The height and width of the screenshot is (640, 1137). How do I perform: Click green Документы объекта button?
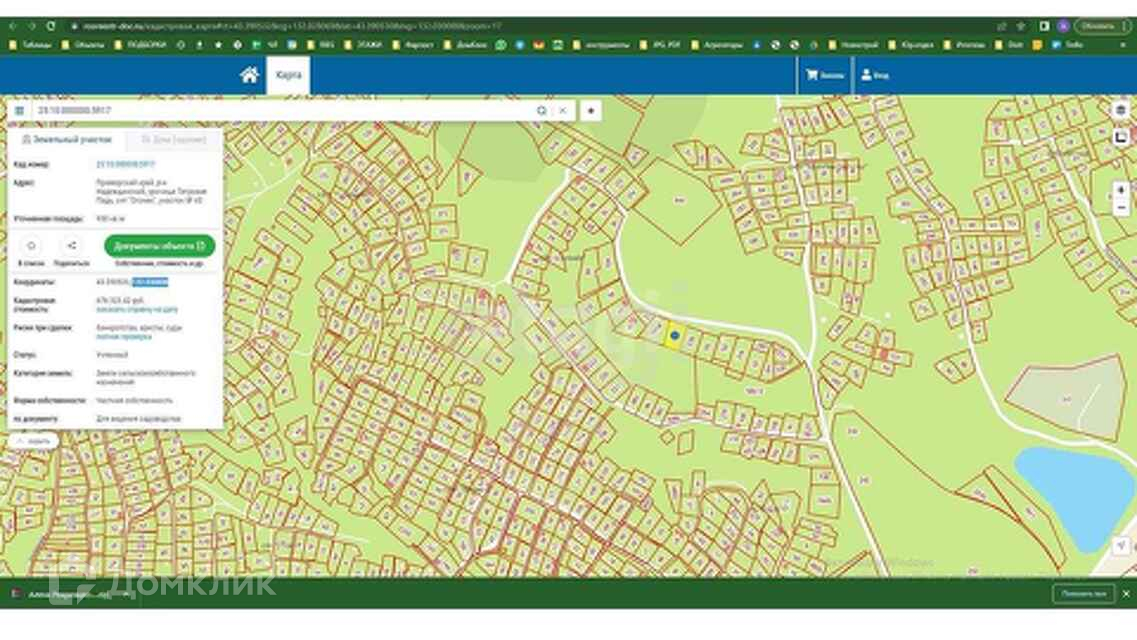click(x=160, y=246)
